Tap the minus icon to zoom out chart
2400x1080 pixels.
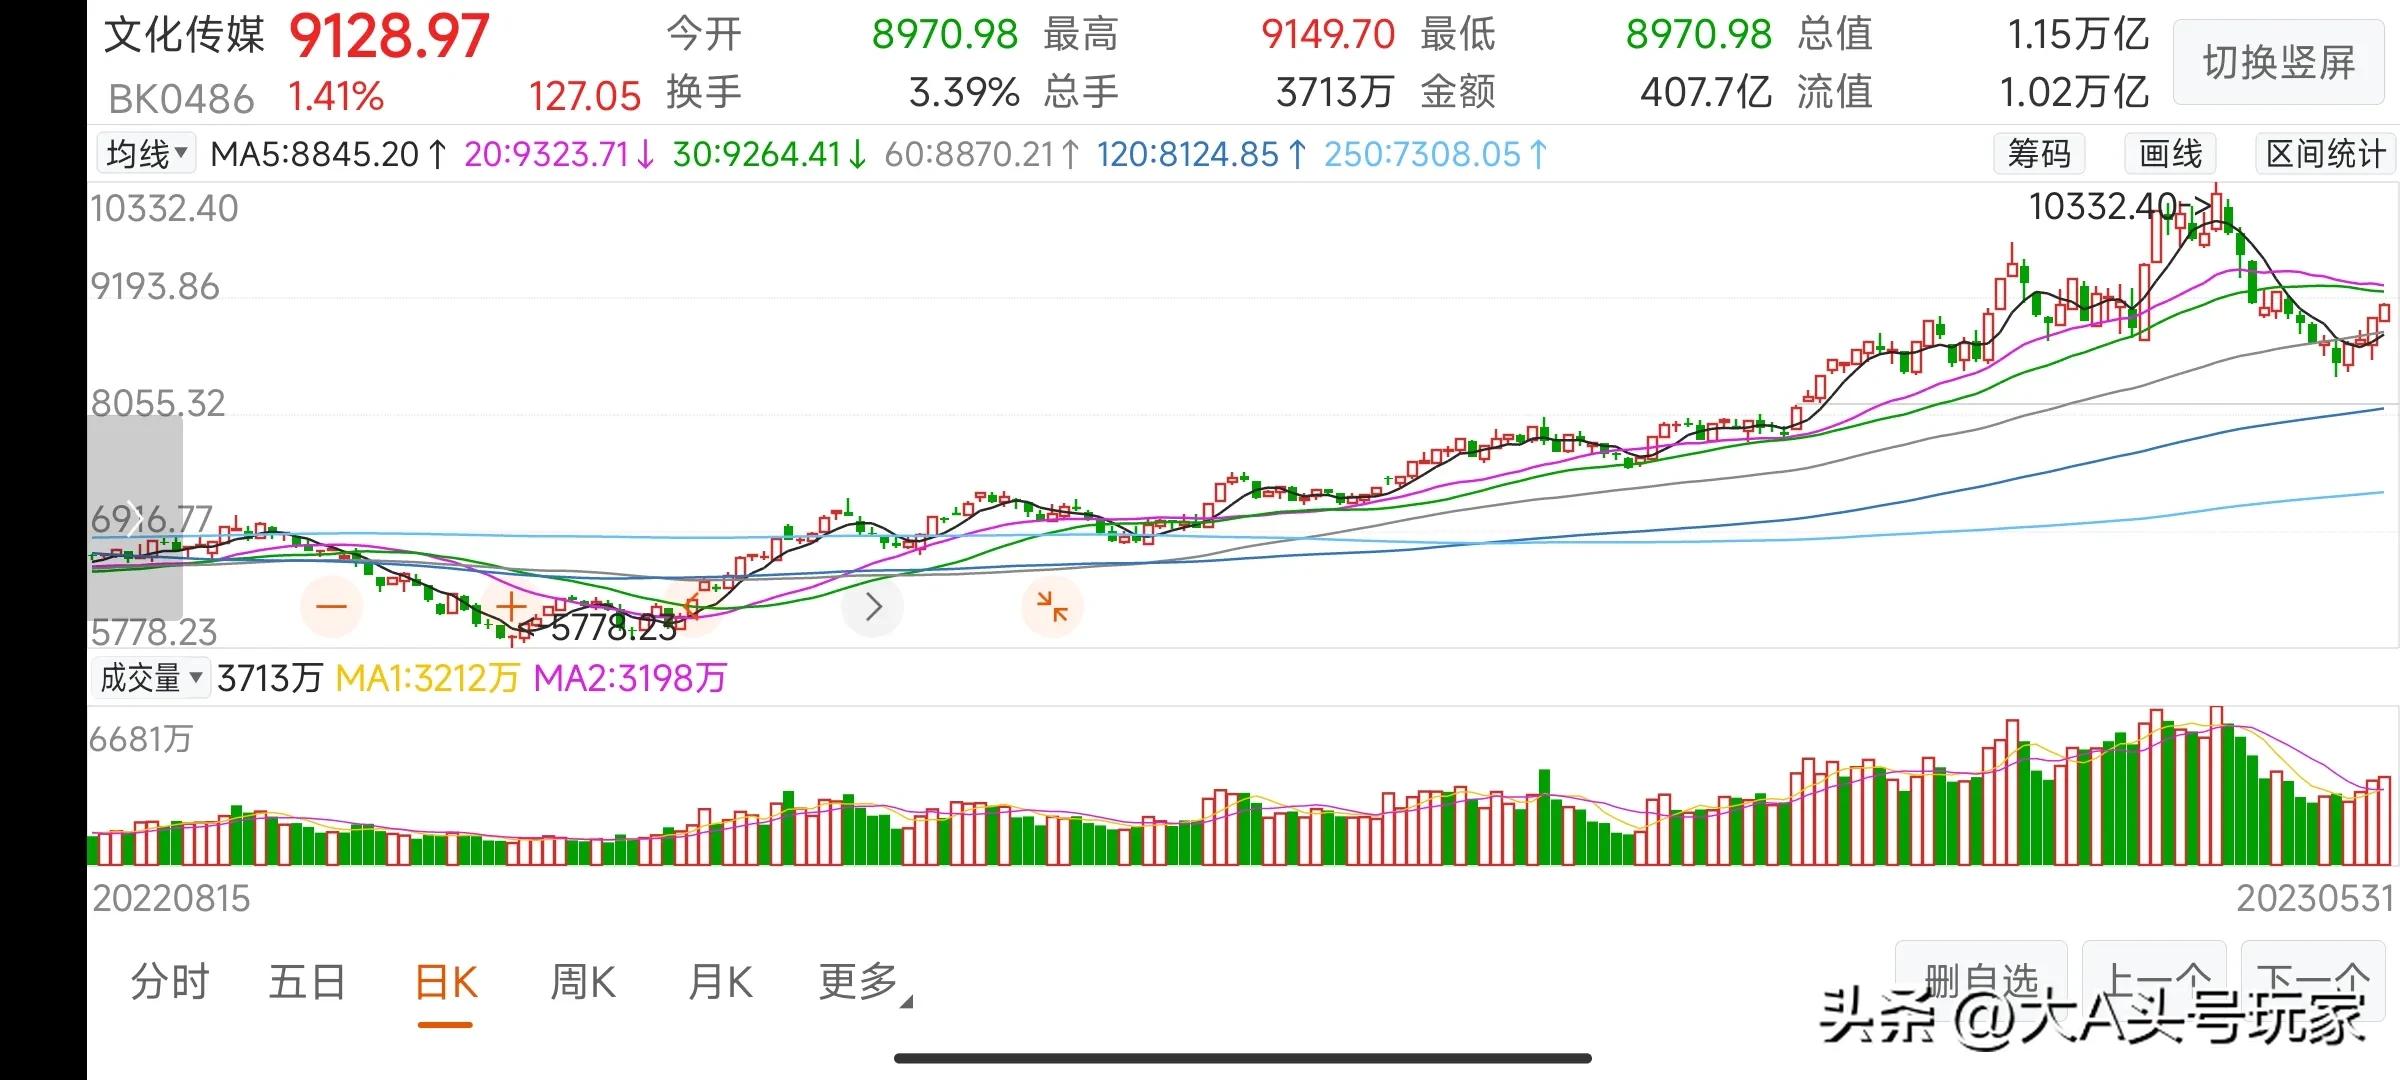coord(331,605)
